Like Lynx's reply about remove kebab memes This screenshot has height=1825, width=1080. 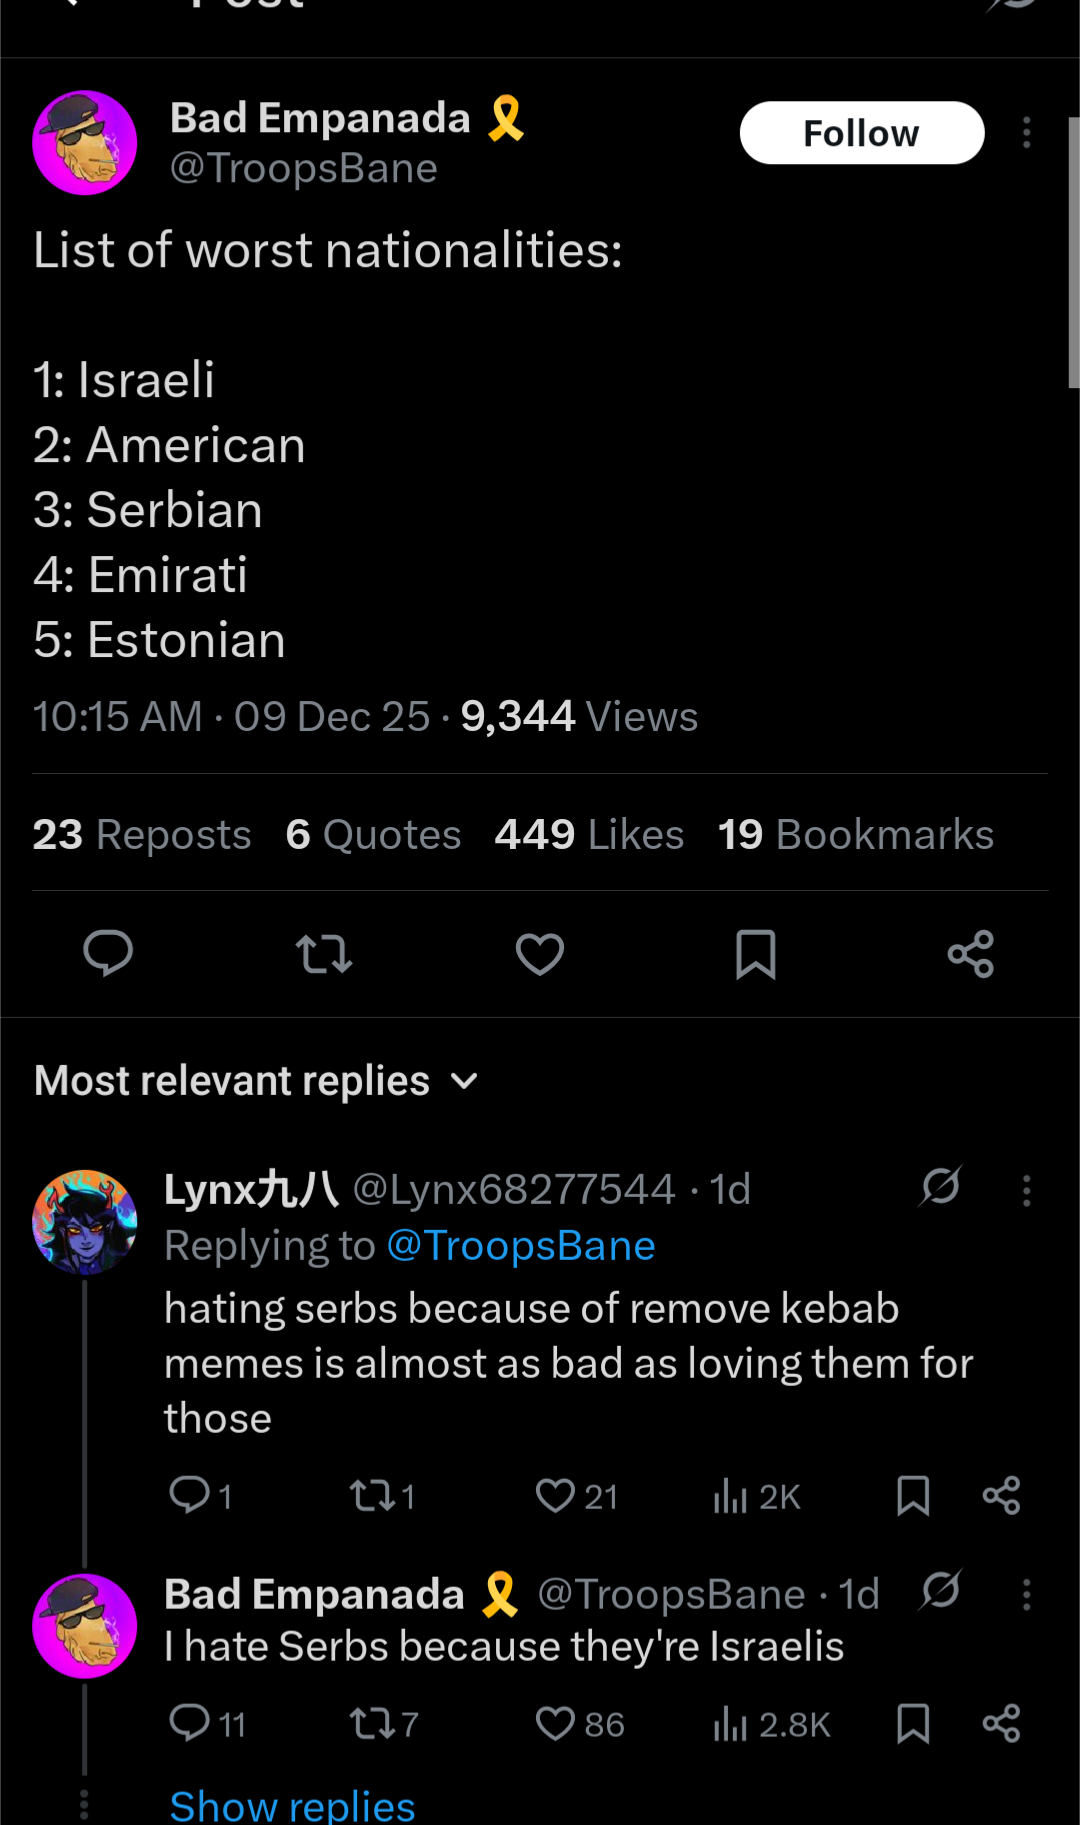[556, 1496]
